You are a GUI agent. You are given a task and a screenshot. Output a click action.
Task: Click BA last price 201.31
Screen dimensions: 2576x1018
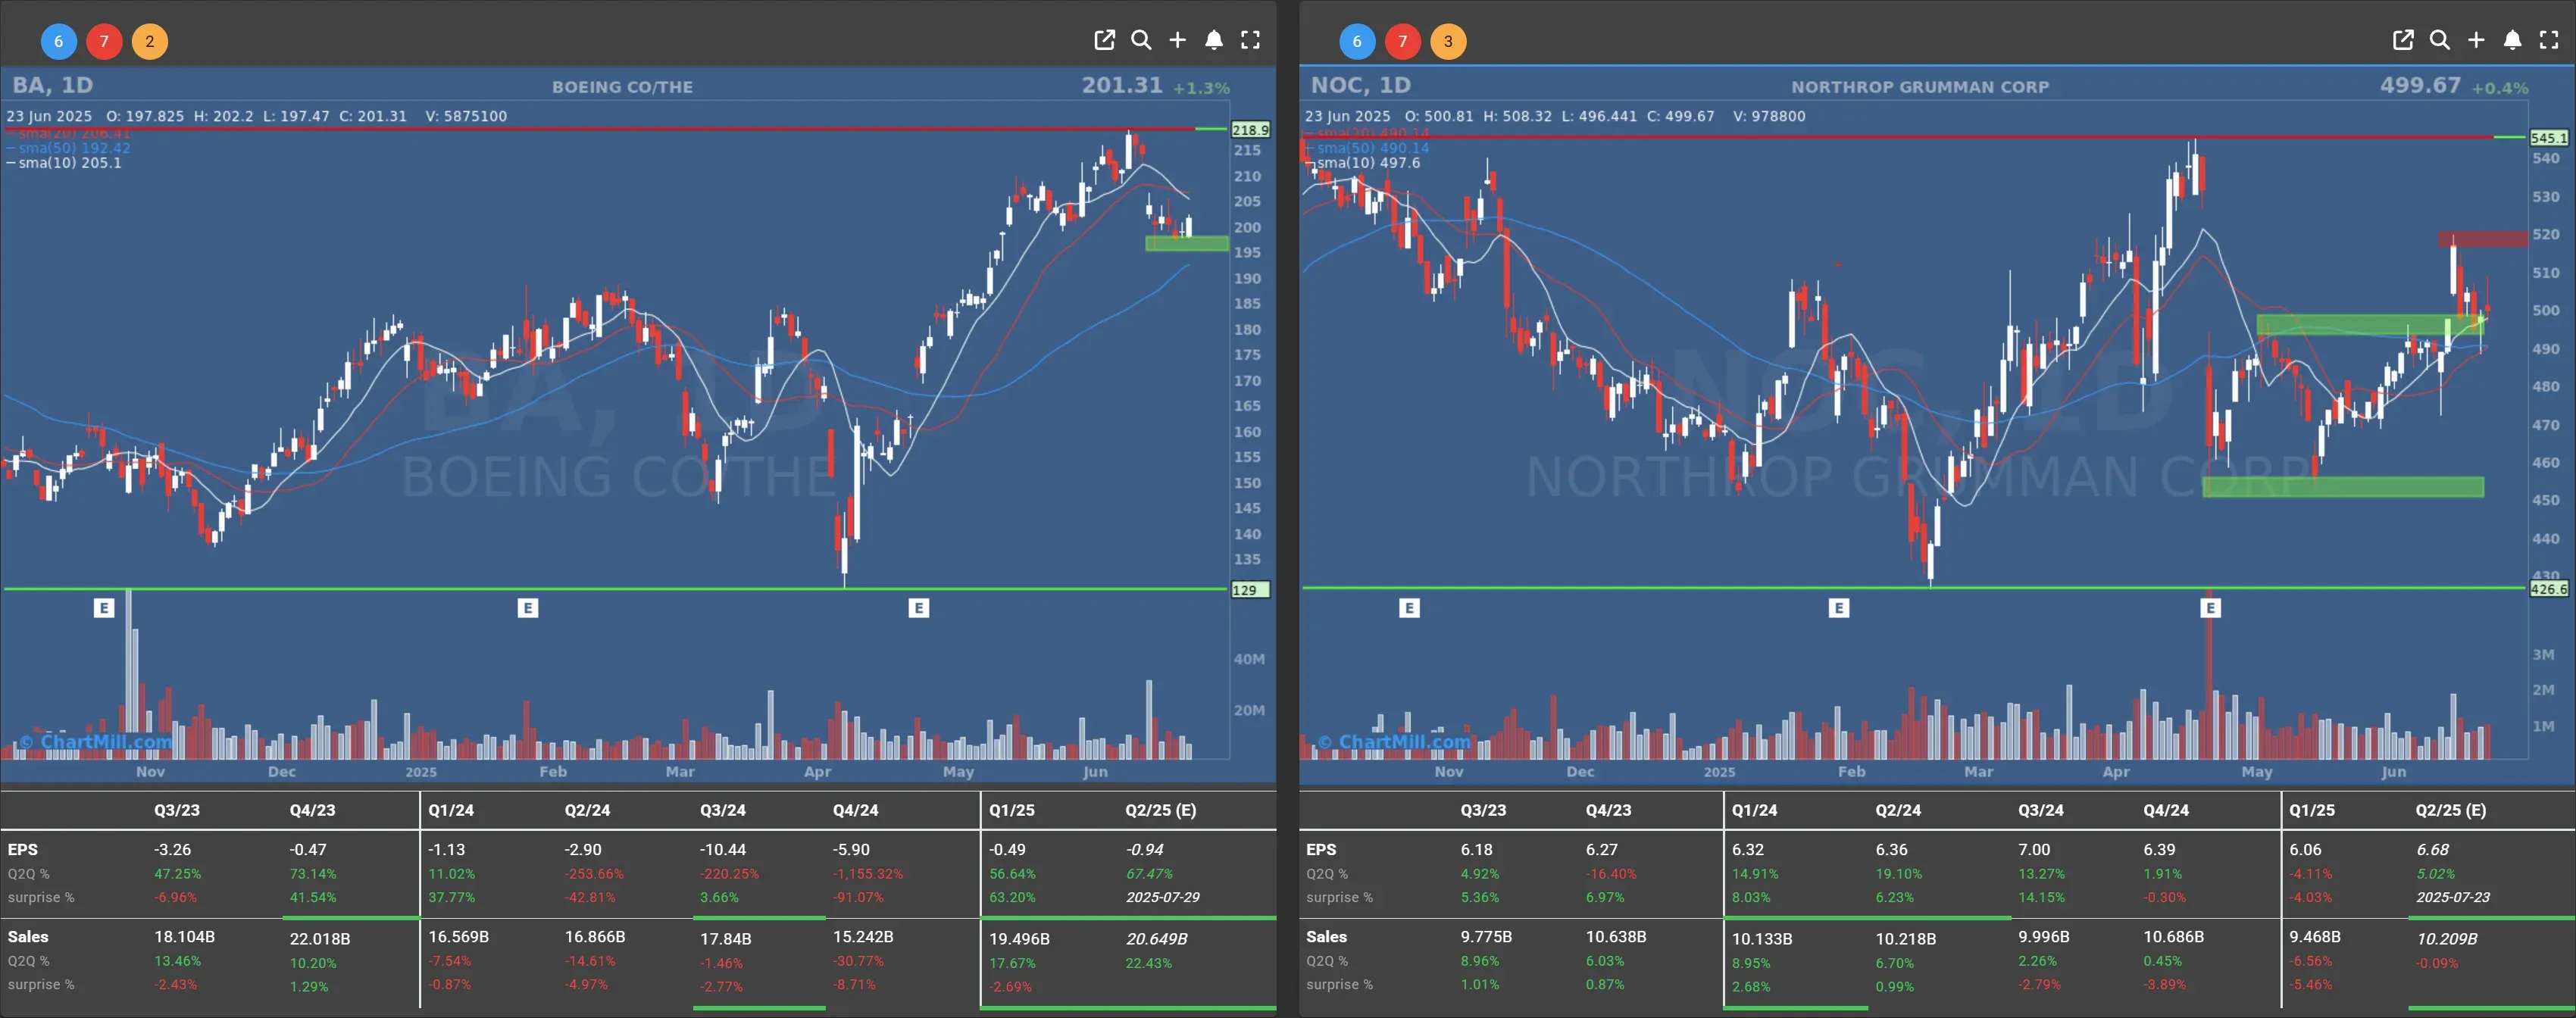pyautogui.click(x=1122, y=85)
